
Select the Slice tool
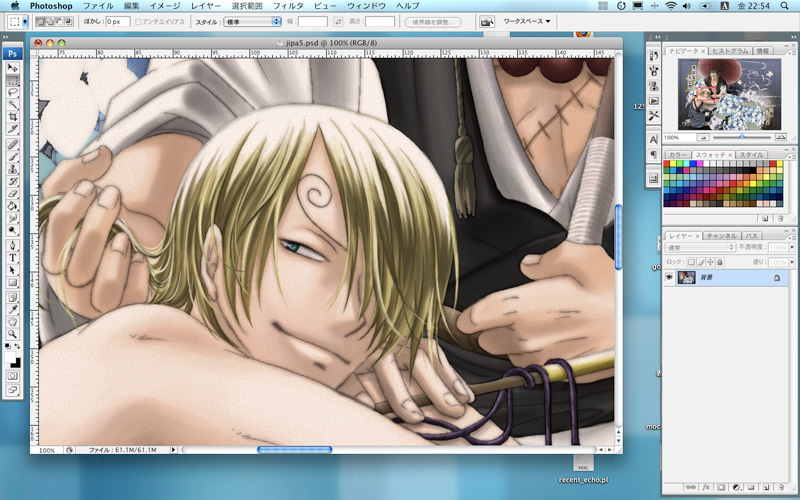tap(12, 129)
